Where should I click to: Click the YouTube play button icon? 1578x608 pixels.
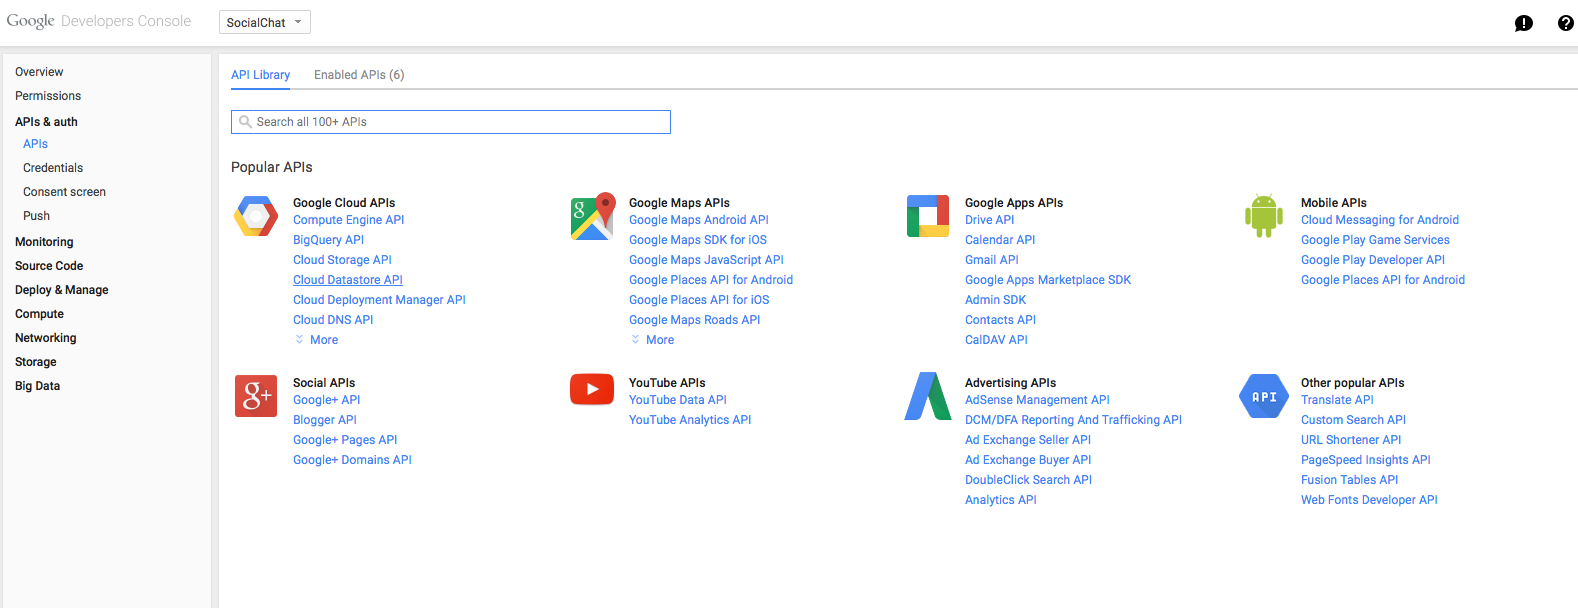tap(592, 389)
